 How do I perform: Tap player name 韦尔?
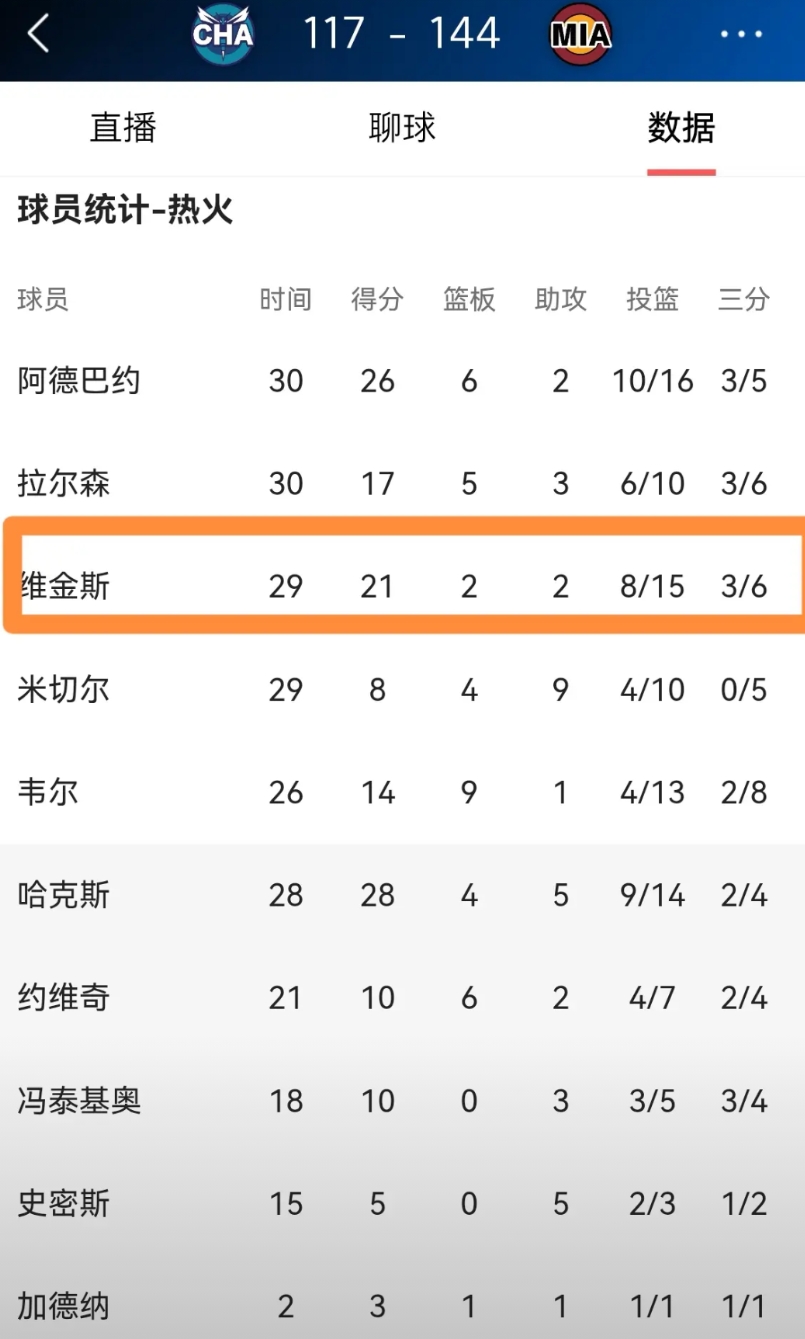48,793
